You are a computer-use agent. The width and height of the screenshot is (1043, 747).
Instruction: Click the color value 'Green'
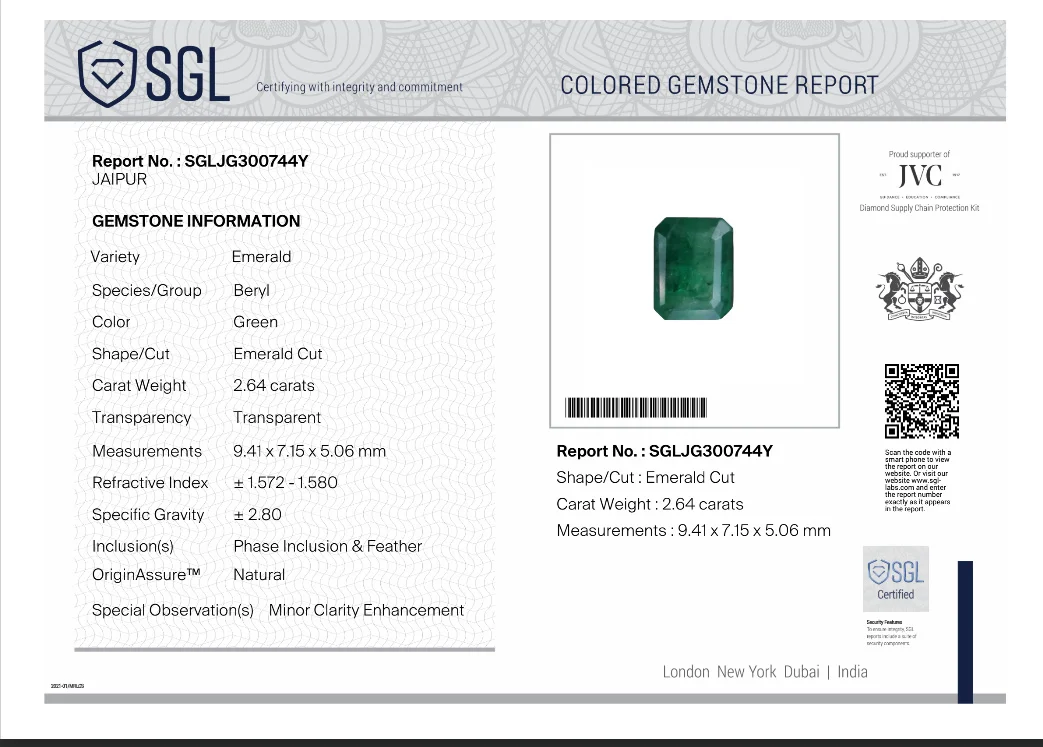pos(255,322)
